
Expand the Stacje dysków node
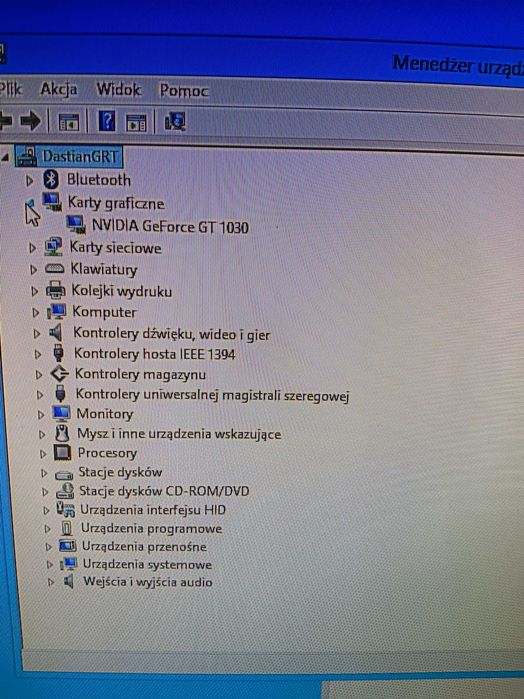click(44, 473)
